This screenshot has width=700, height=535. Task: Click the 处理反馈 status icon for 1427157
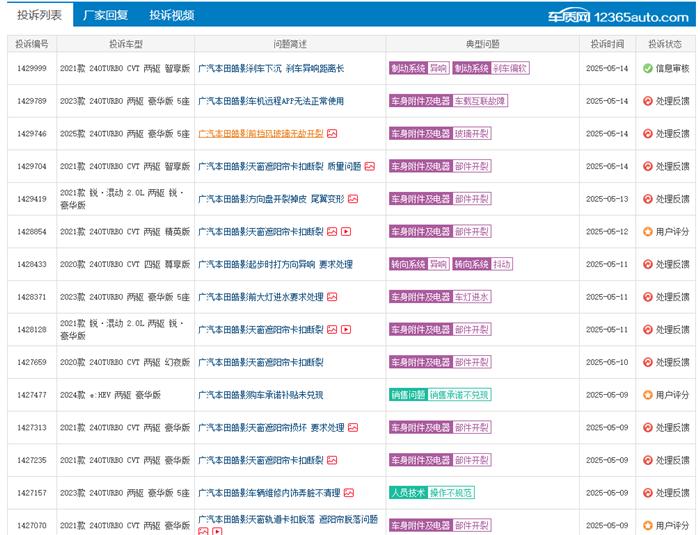tap(648, 493)
